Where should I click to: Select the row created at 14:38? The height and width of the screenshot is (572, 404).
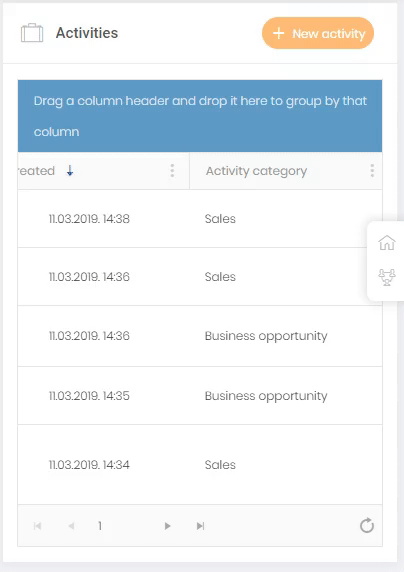point(200,219)
